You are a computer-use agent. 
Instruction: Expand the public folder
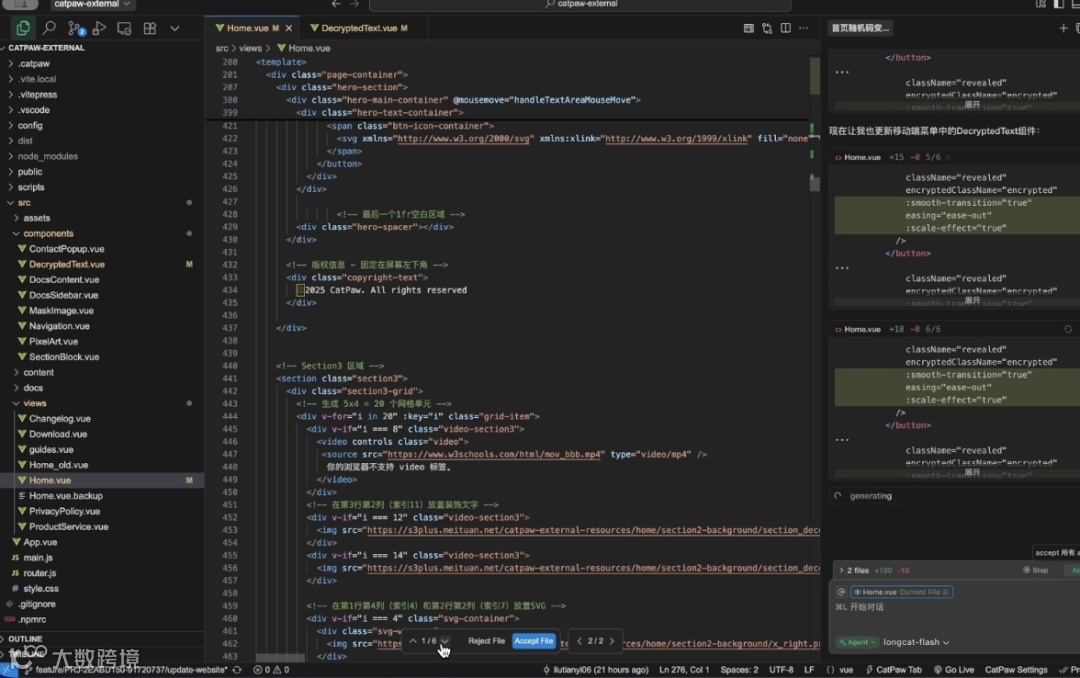click(30, 172)
